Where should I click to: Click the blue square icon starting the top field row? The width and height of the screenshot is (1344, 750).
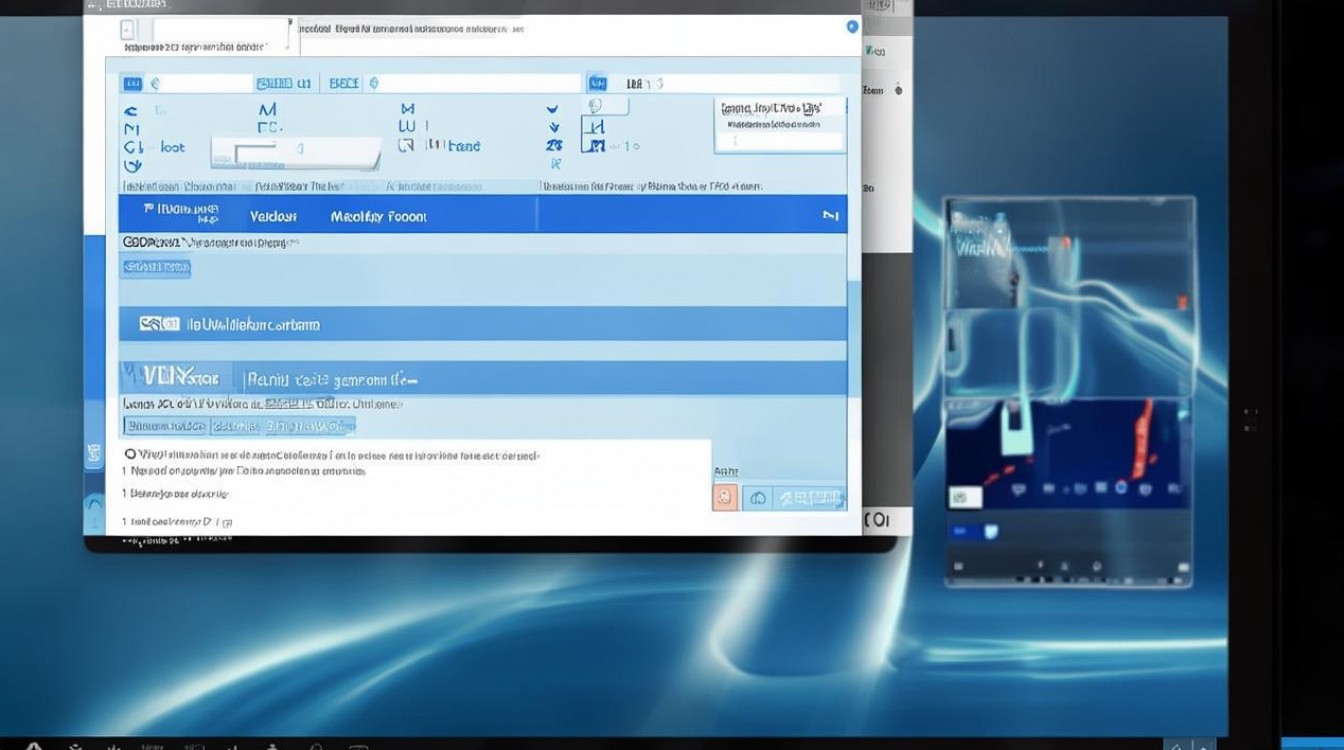[132, 84]
